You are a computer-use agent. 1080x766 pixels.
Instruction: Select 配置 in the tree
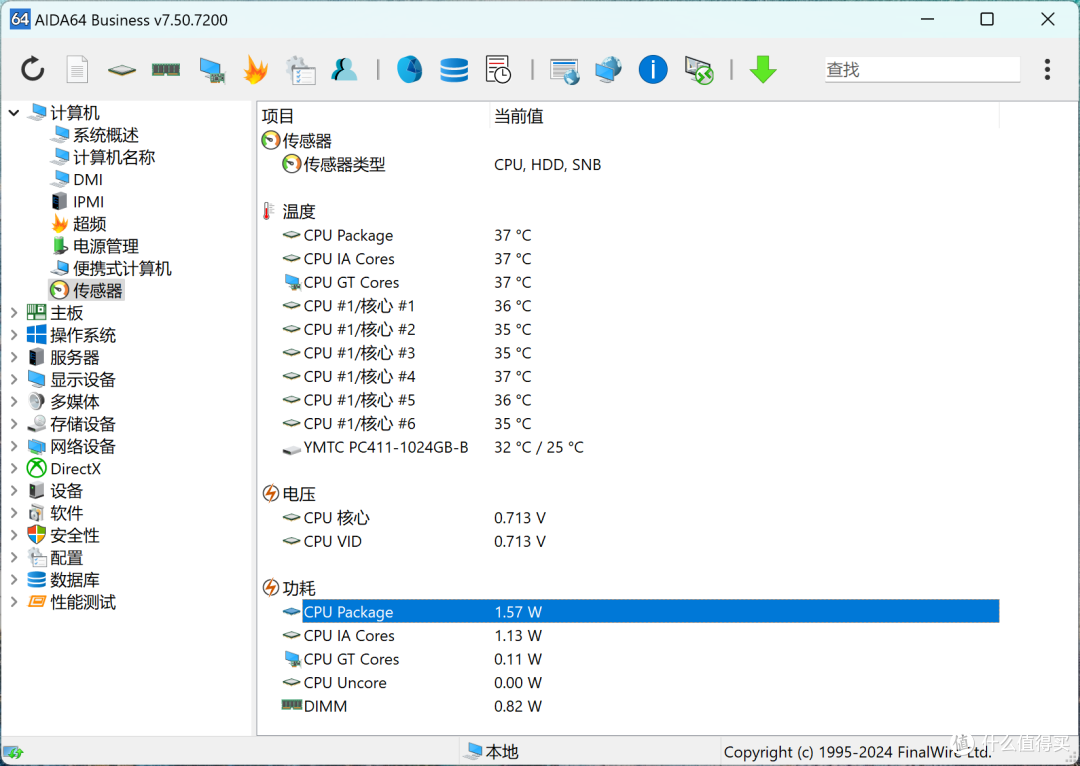click(x=66, y=558)
